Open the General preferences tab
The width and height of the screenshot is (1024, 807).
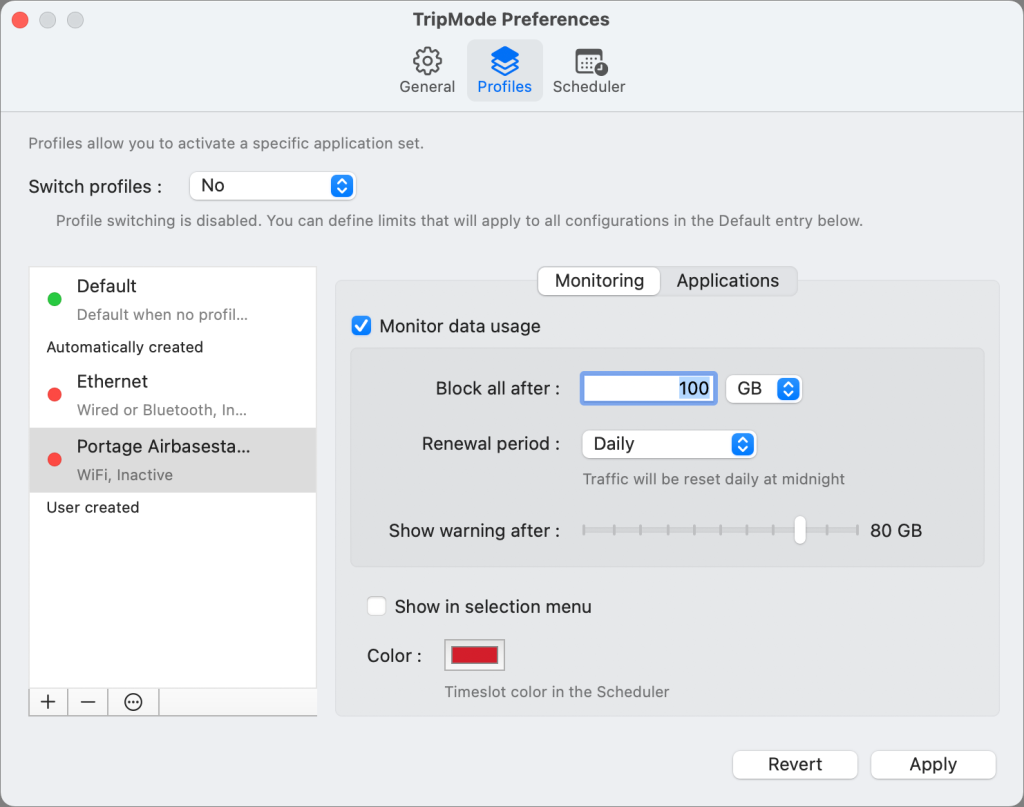click(x=427, y=71)
